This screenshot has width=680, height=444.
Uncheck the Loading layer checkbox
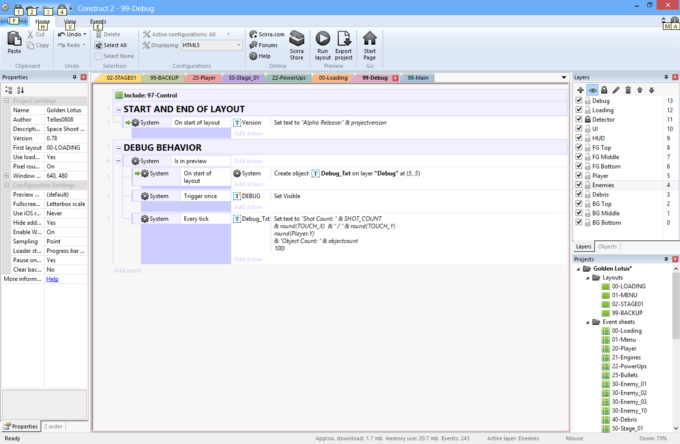(579, 110)
